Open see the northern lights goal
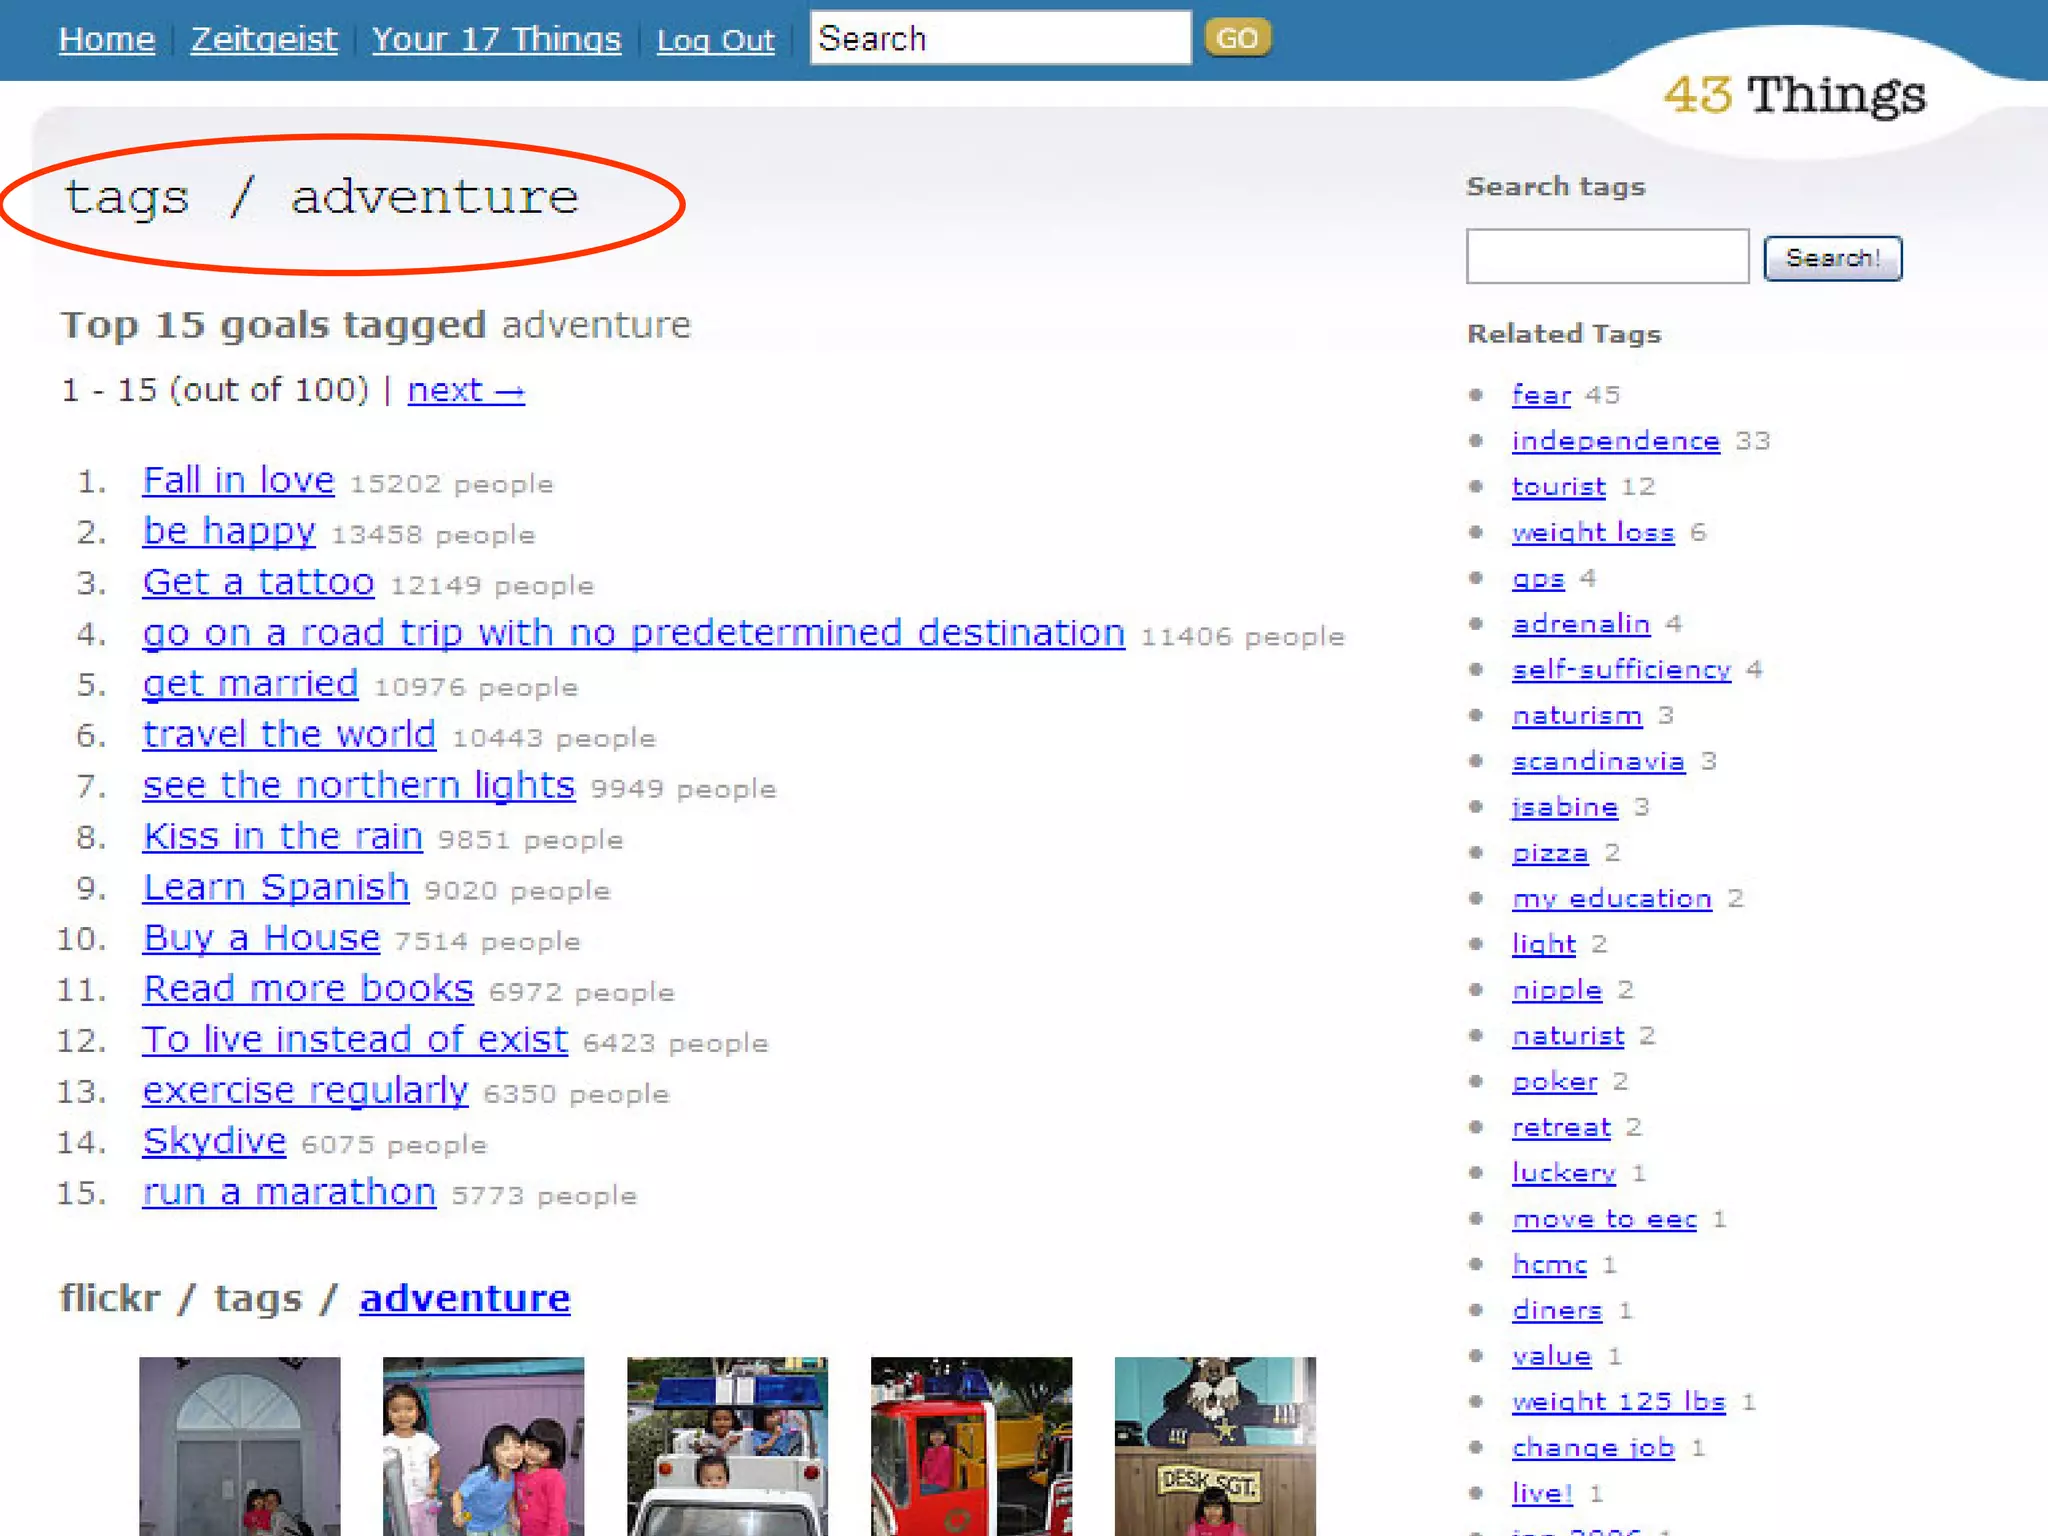The image size is (2048, 1536). (x=358, y=786)
